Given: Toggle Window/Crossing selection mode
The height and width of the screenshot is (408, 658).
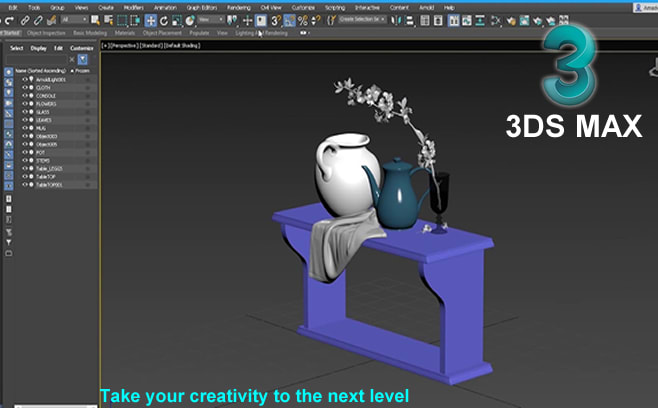Looking at the screenshot, I should [135, 20].
